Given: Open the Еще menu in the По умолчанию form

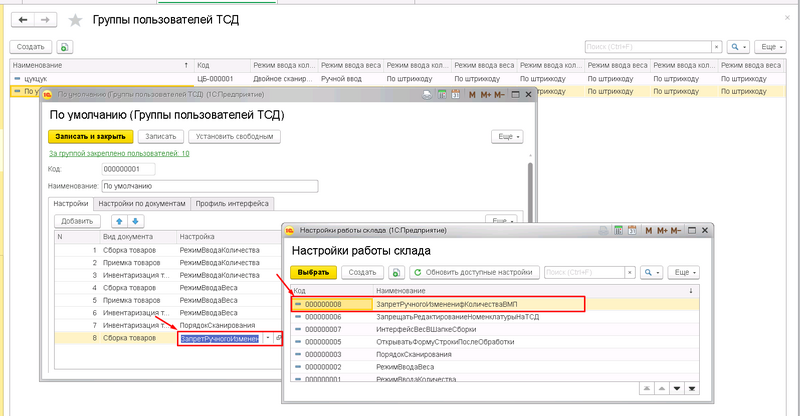Looking at the screenshot, I should click(x=508, y=137).
